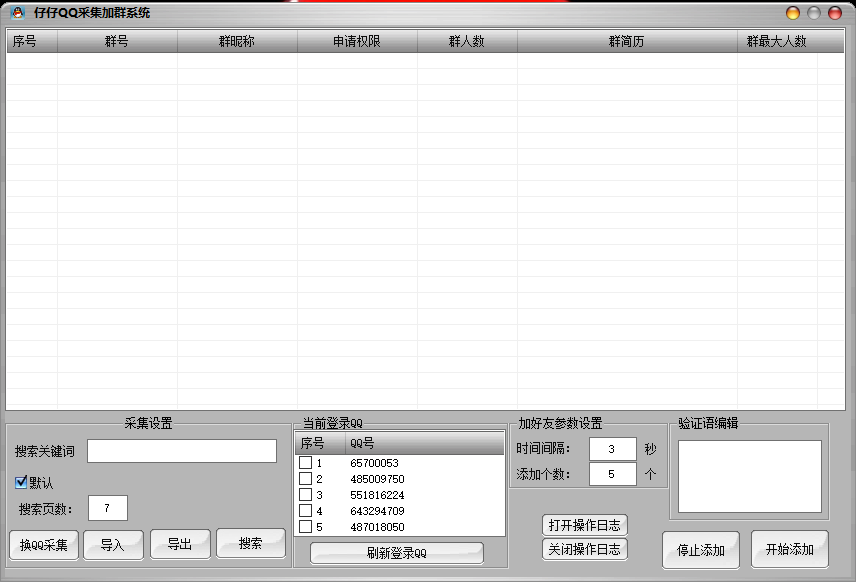The width and height of the screenshot is (856, 582).
Task: Check the box for QQ 643294709
Action: [x=306, y=510]
